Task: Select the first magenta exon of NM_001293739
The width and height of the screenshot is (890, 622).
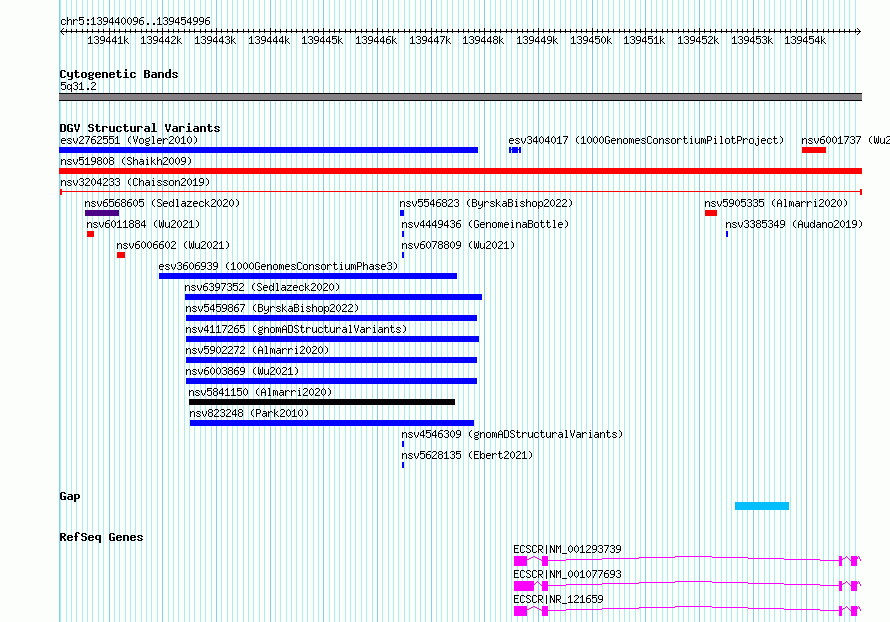Action: 520,561
